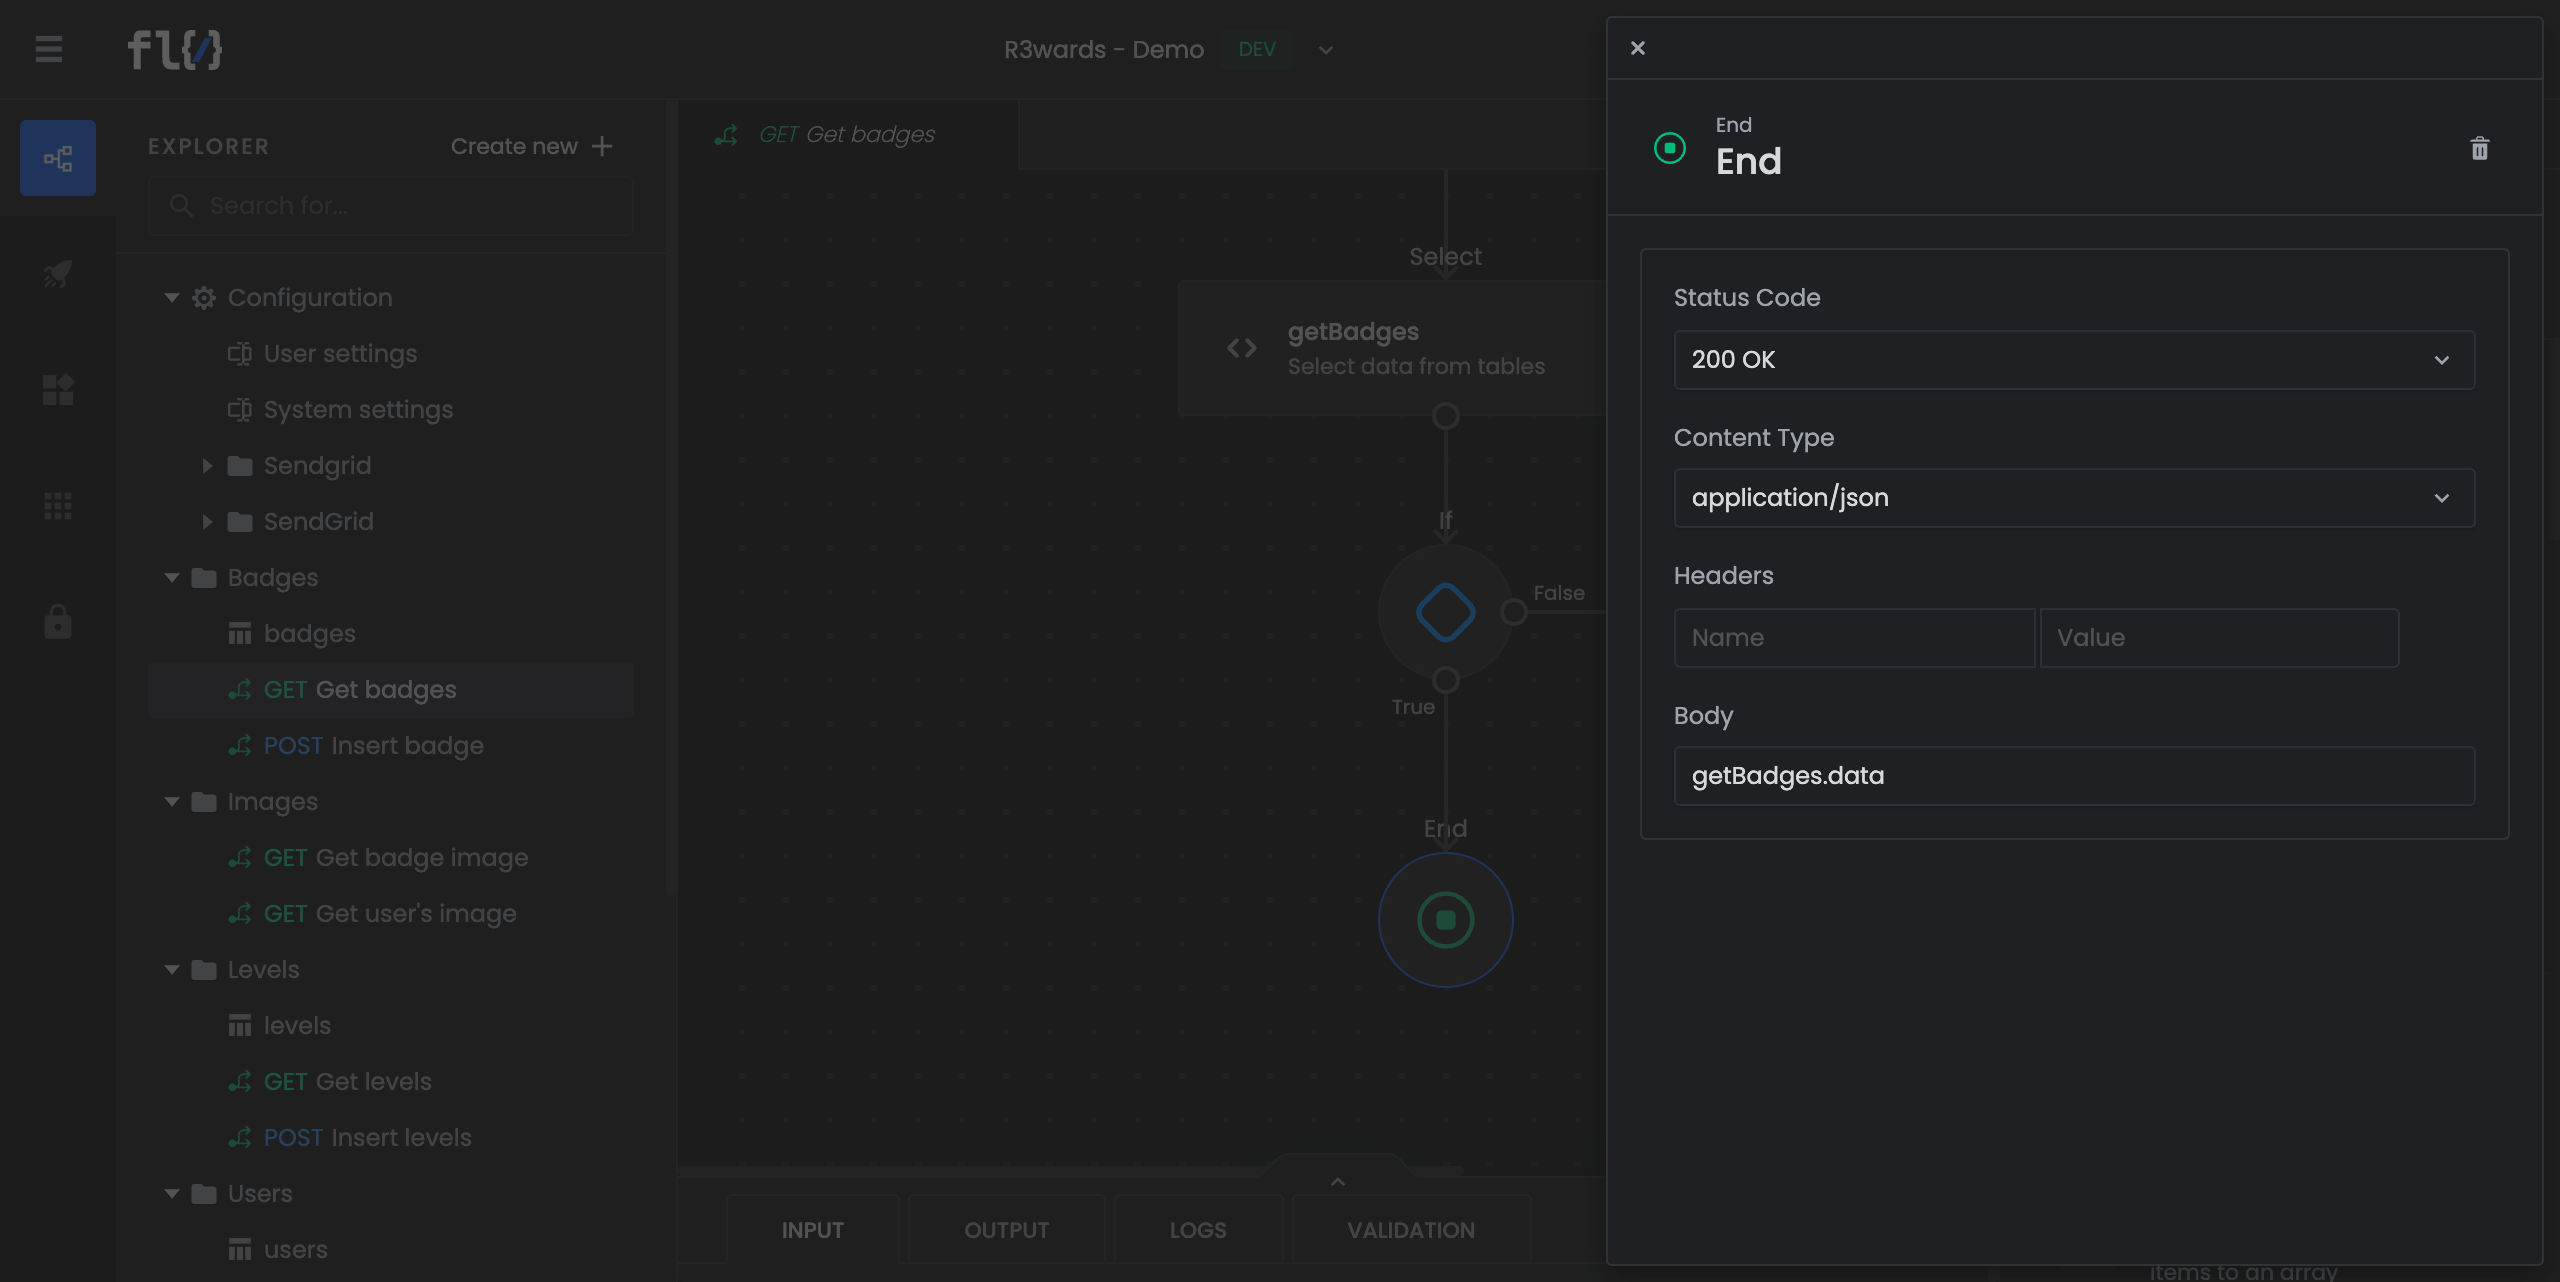
Task: Open the hamburger menu icon
Action: (x=49, y=49)
